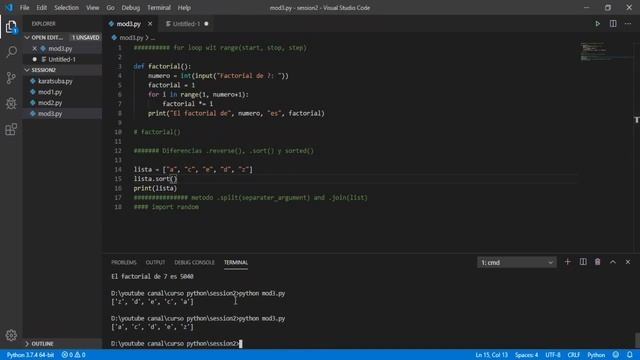Change indentation via Spaces: 4
Viewport: 640px width, 360px height.
(x=526, y=355)
